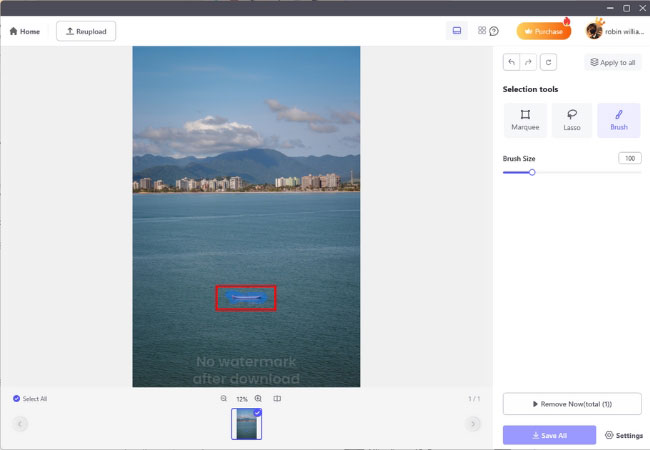Click the redo arrow icon
650x450 pixels.
(x=529, y=62)
